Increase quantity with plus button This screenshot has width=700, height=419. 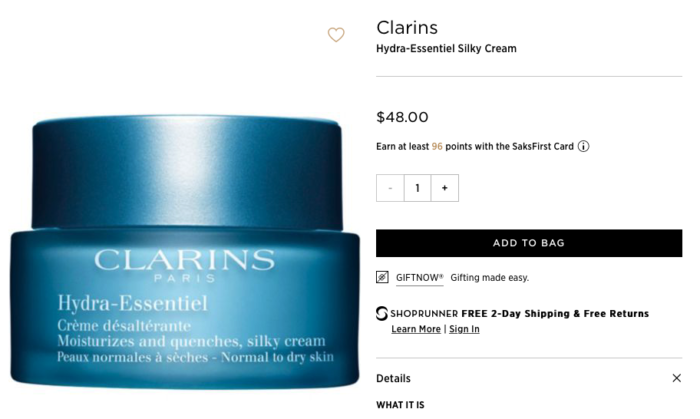coord(445,188)
